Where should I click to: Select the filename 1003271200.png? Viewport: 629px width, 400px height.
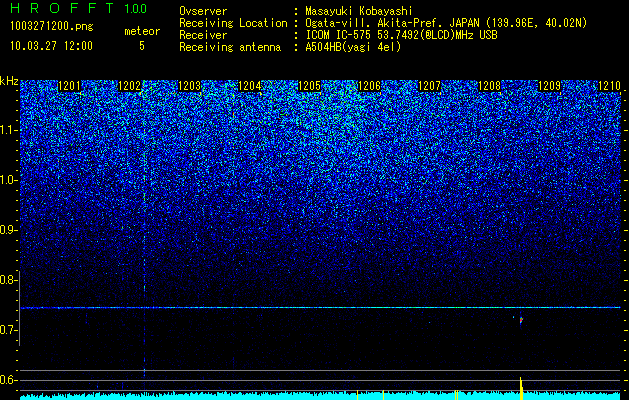[52, 27]
